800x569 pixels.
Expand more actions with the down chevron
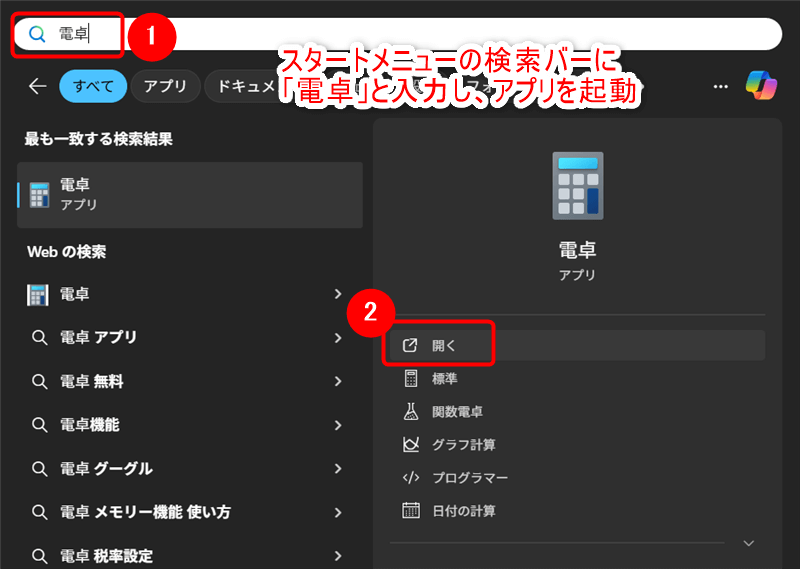pyautogui.click(x=748, y=543)
